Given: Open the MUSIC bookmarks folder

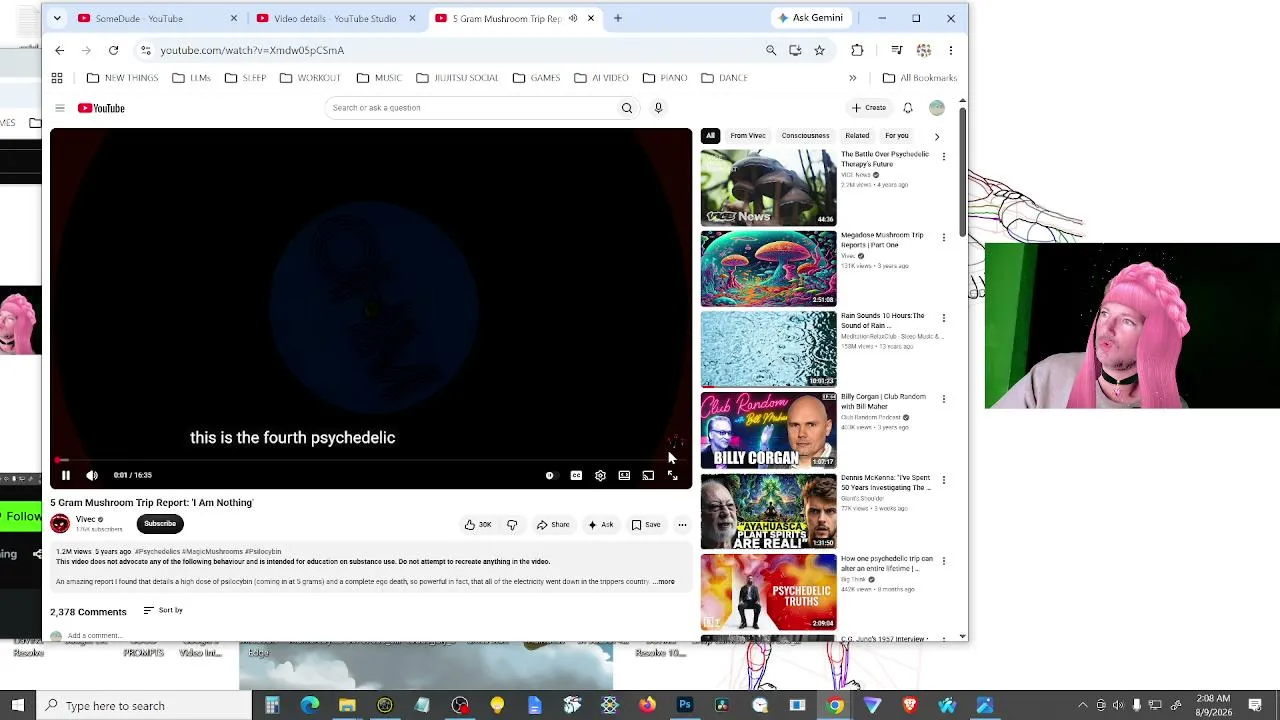Looking at the screenshot, I should tap(379, 78).
